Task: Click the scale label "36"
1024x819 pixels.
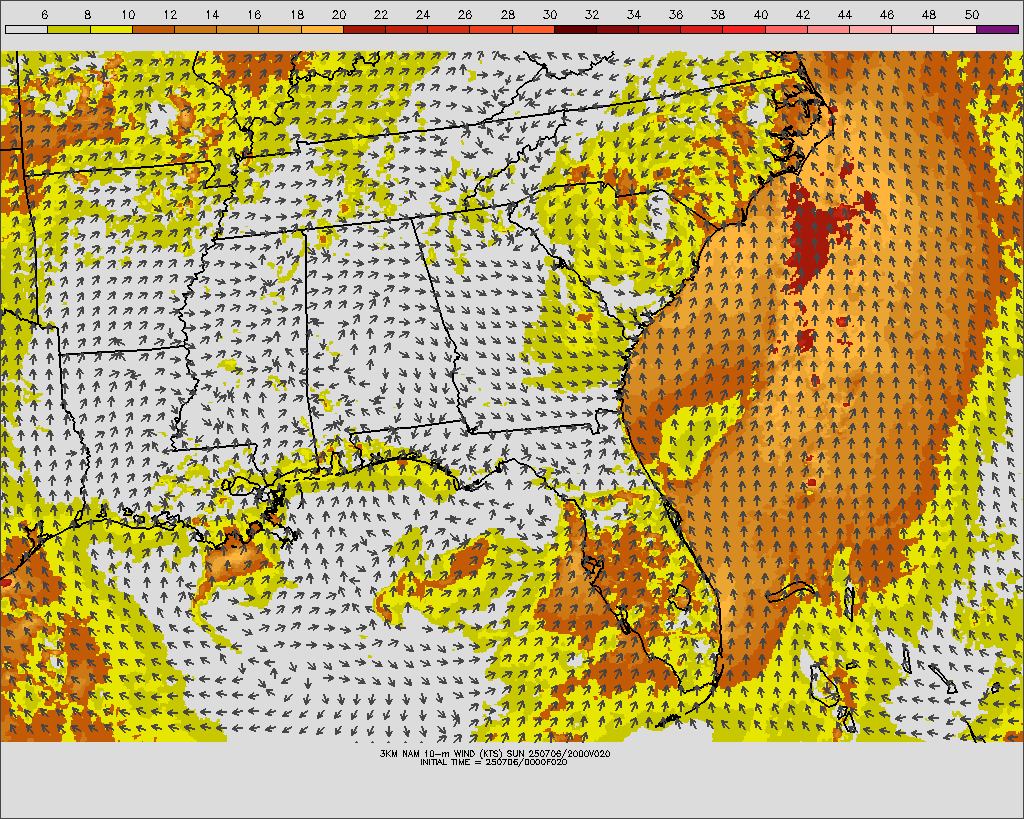Action: 677,14
